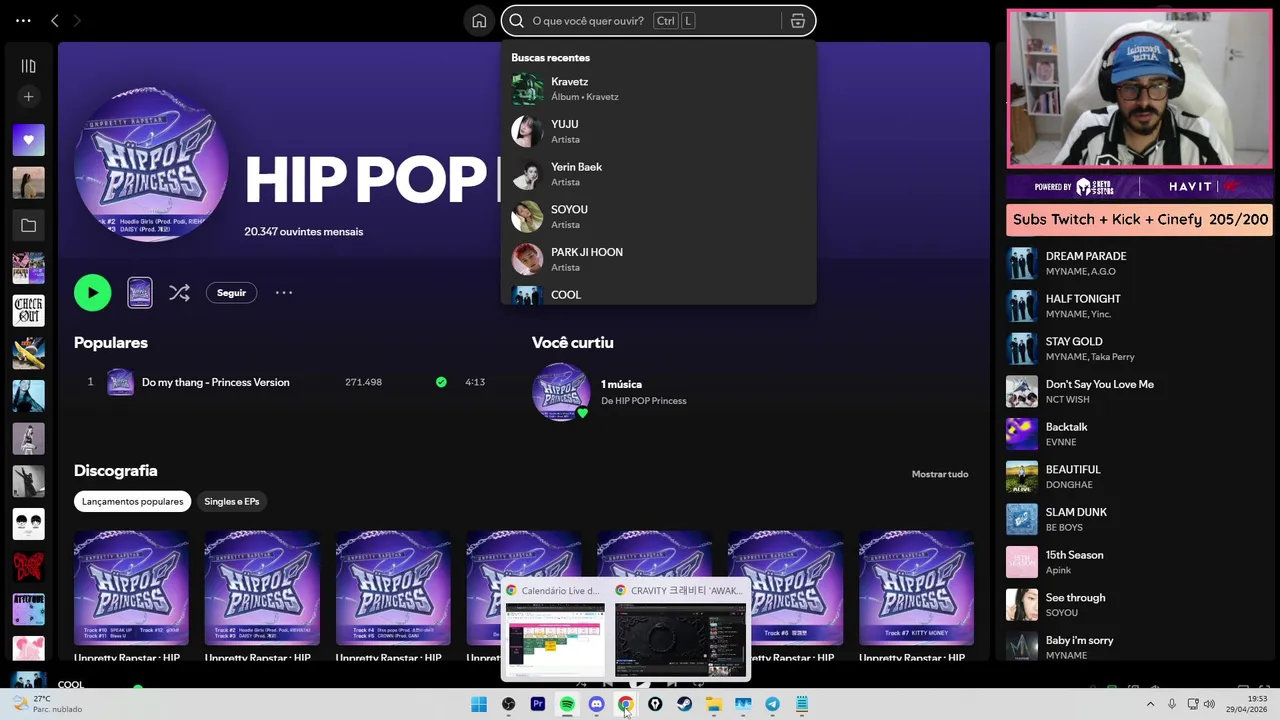This screenshot has height=720, width=1280.
Task: Open the folder icon in library sidebar
Action: tap(28, 226)
